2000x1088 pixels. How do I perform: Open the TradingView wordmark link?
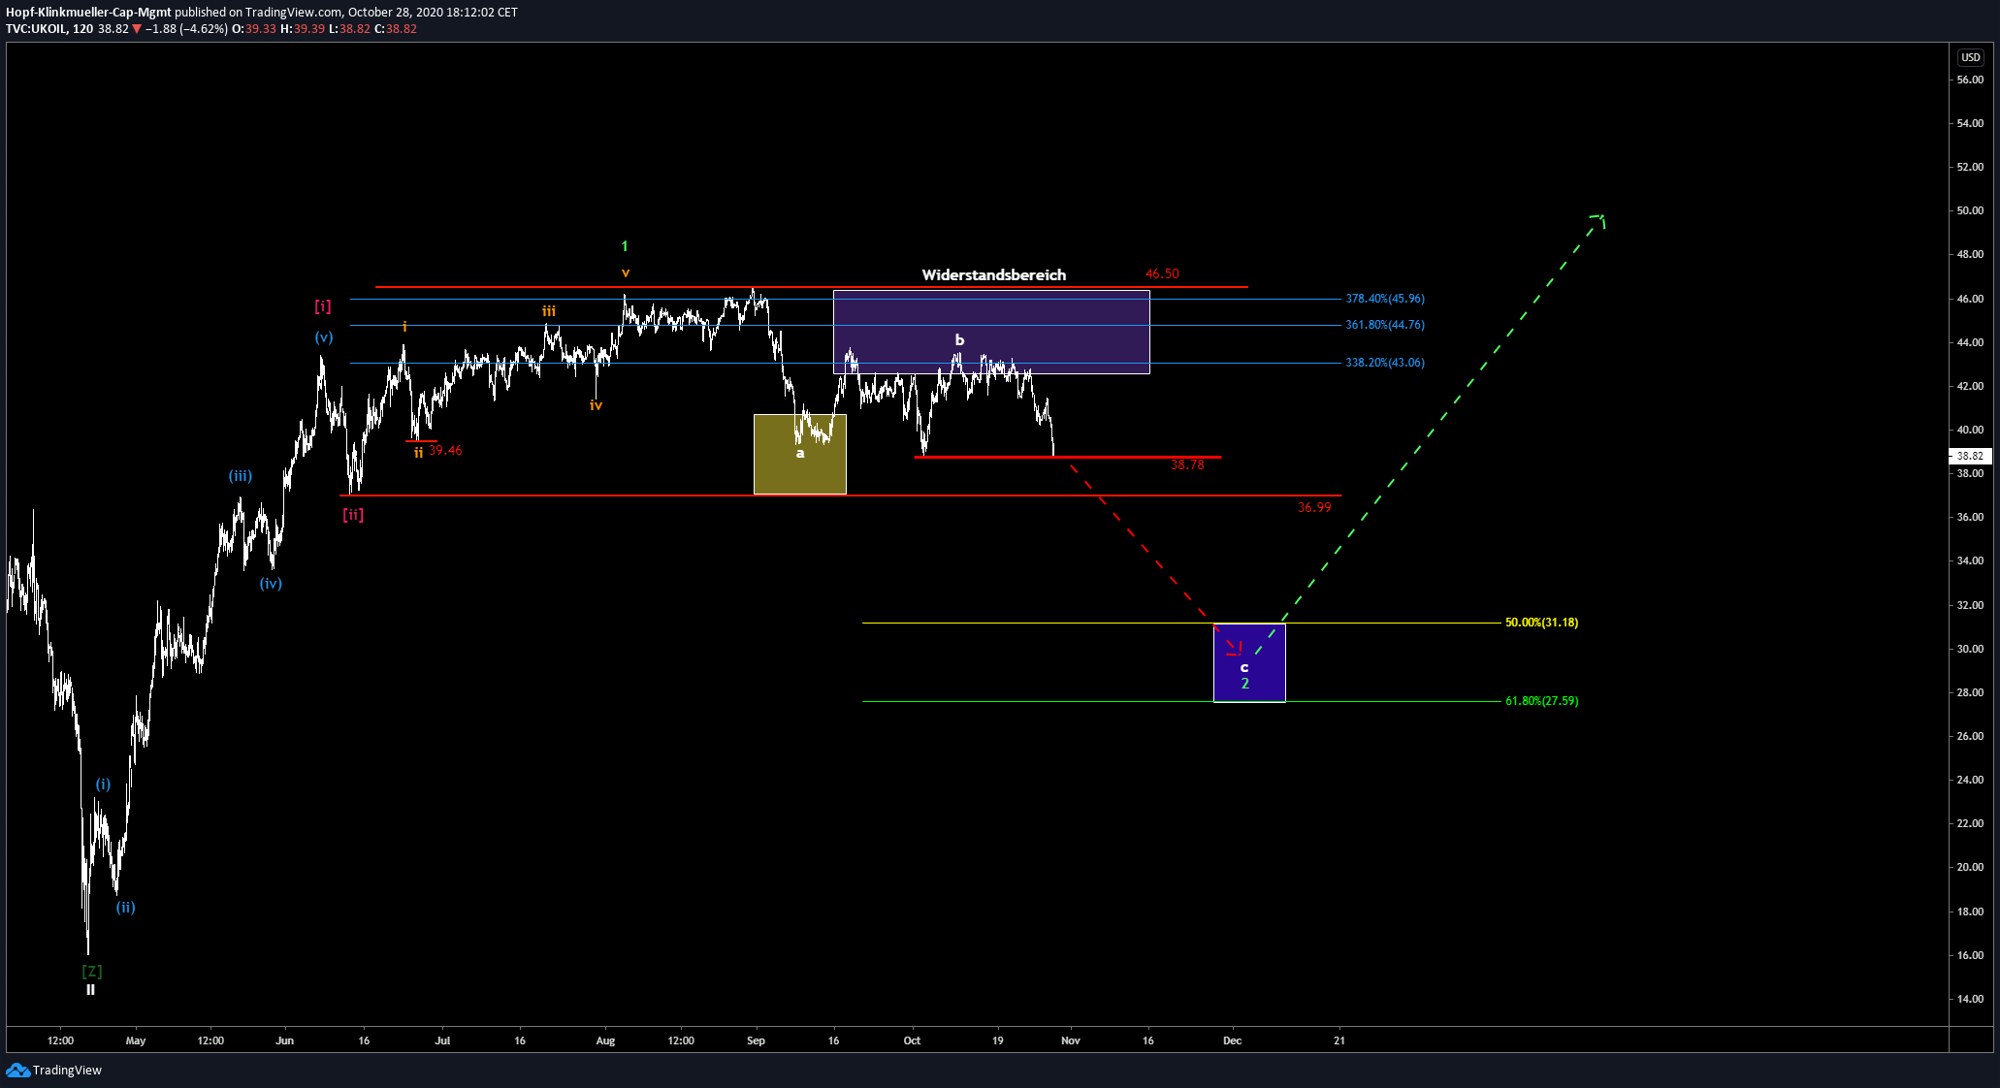[67, 1070]
